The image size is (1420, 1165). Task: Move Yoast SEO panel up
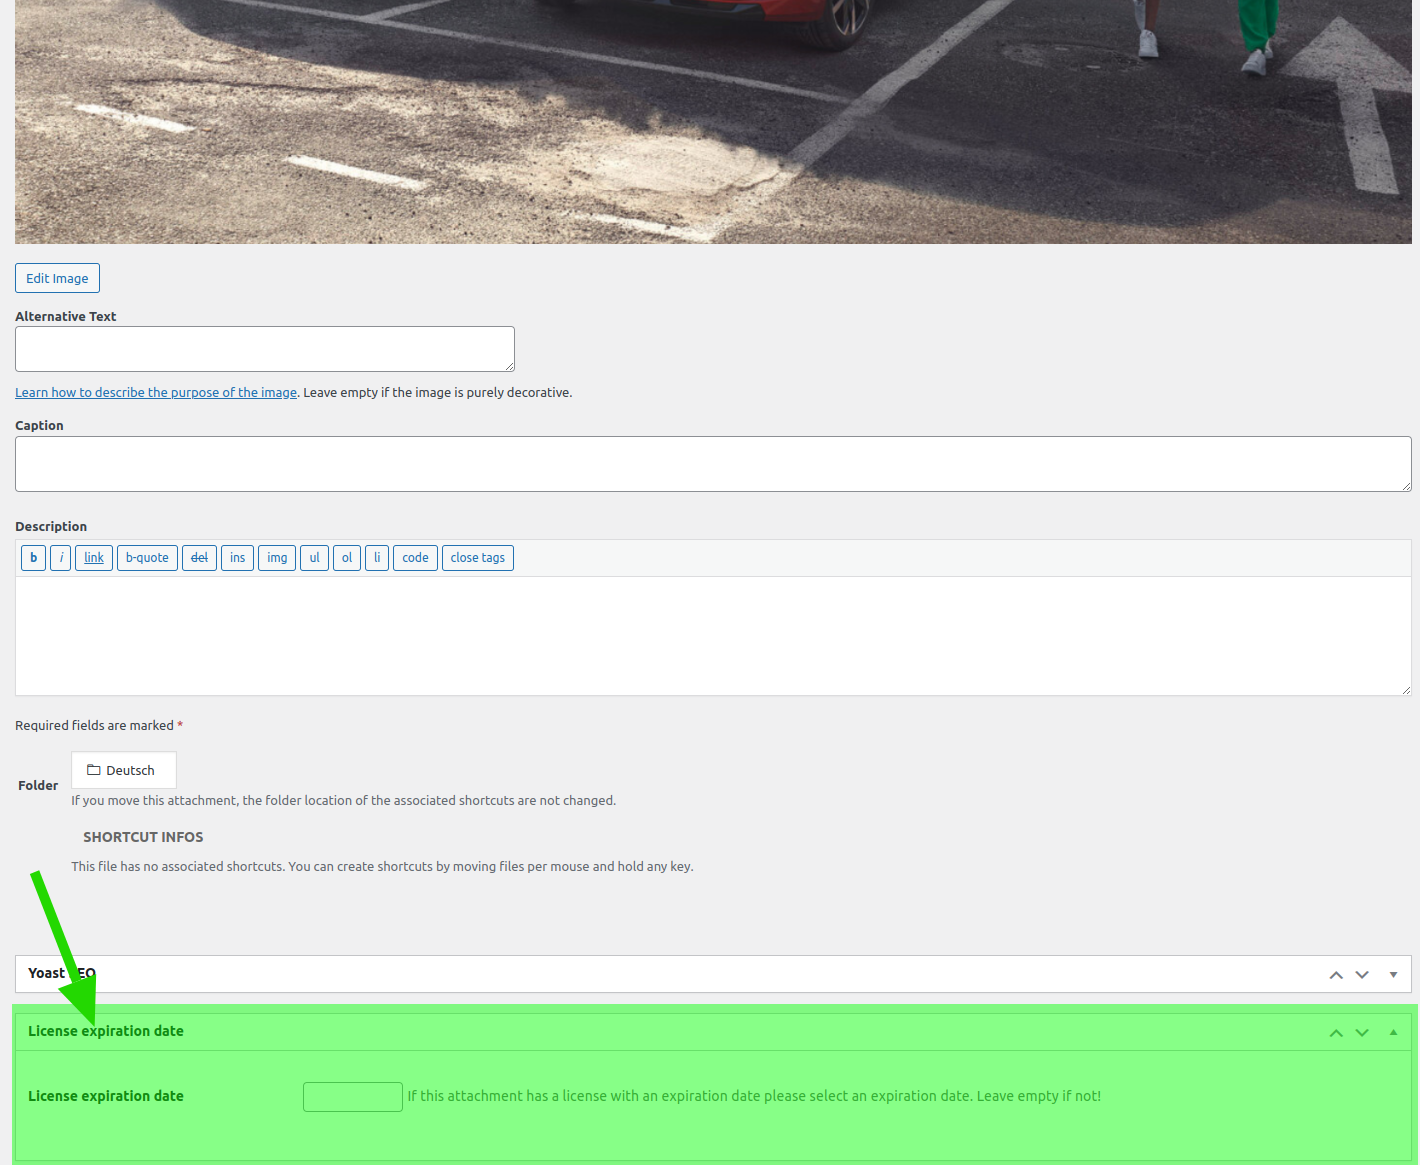pyautogui.click(x=1336, y=975)
